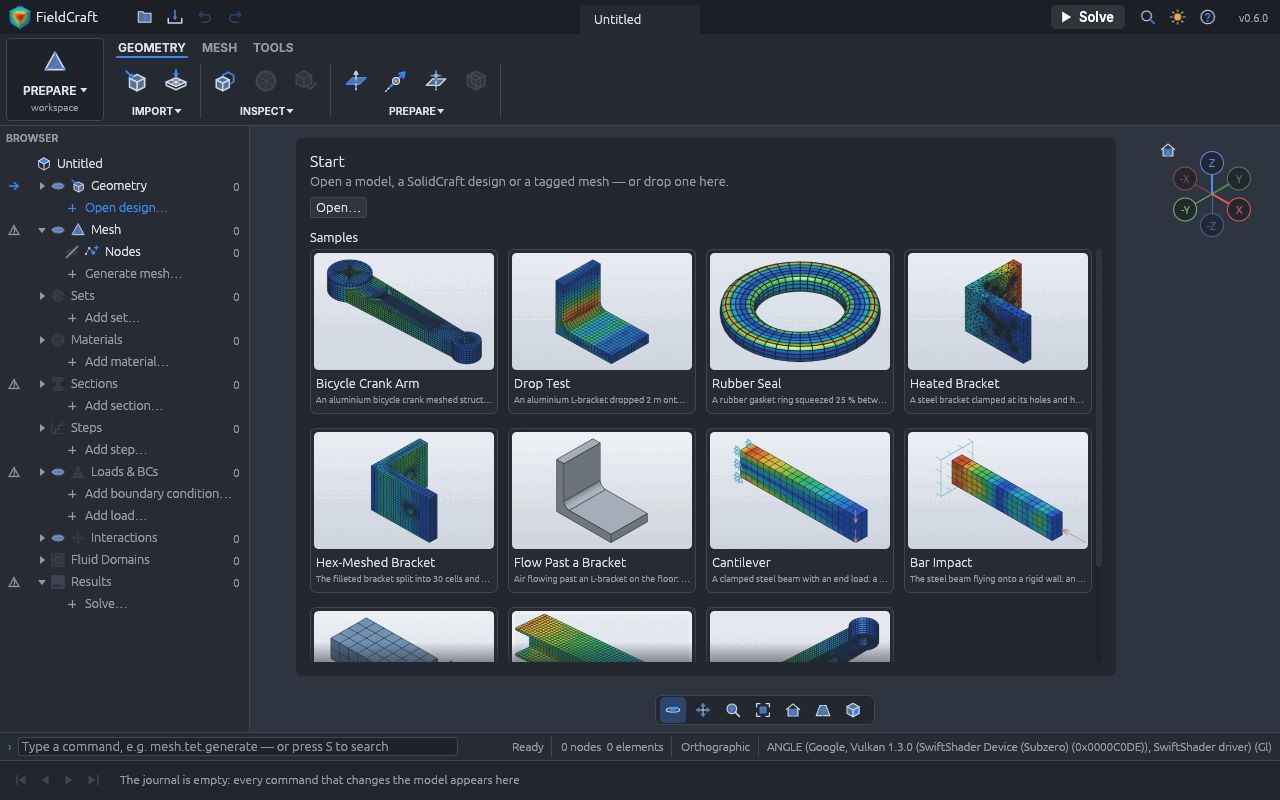Click the zoom-to-fit icon in view toolbar
1280x800 pixels.
coord(763,710)
